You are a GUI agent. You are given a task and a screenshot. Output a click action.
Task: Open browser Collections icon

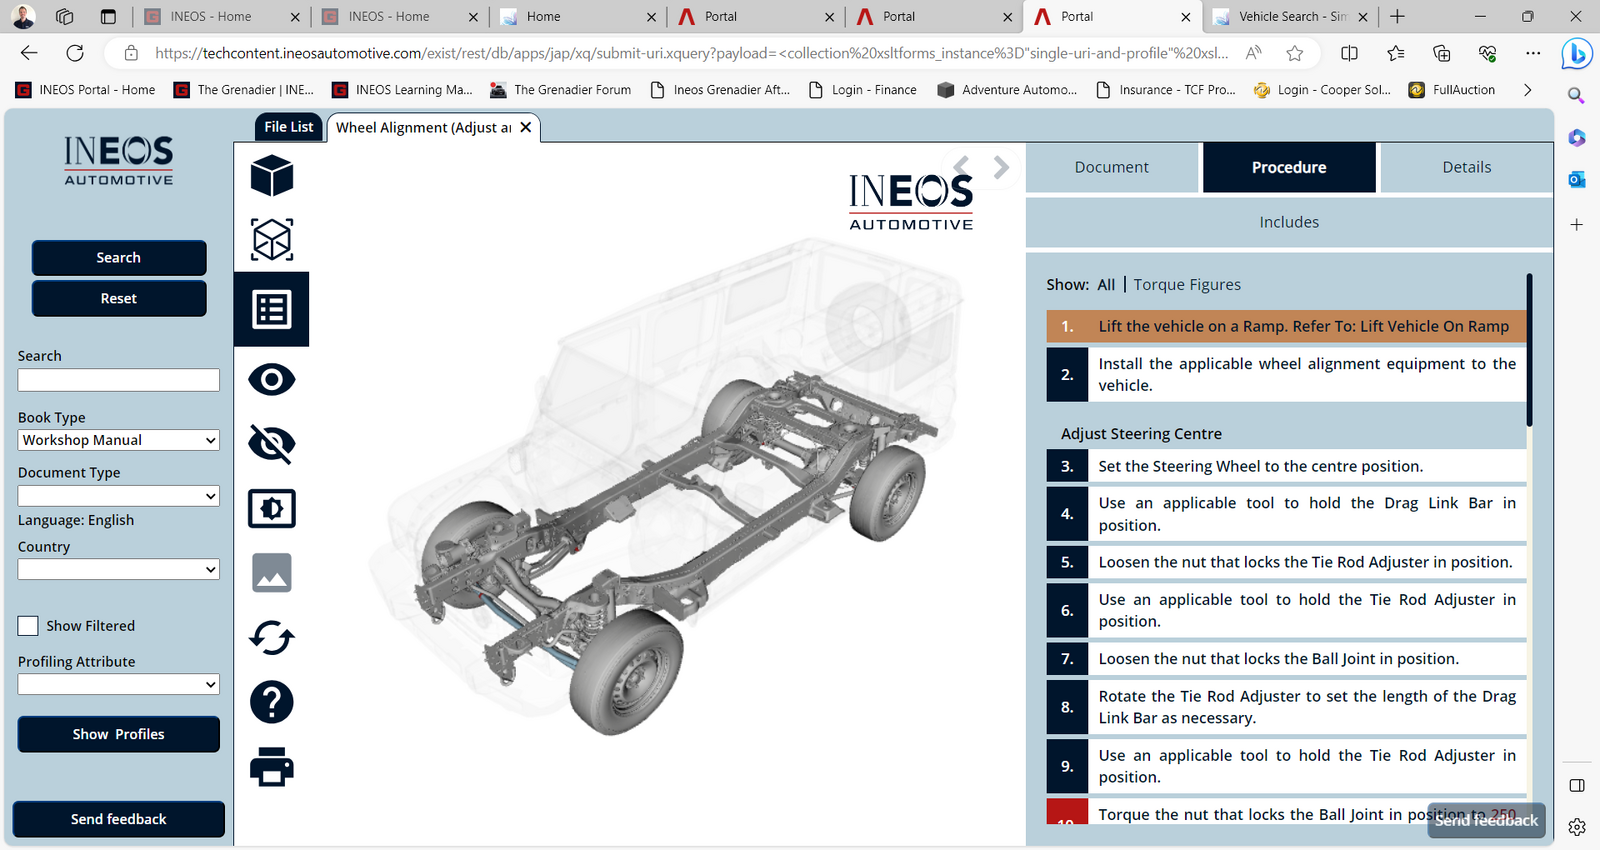click(1442, 53)
